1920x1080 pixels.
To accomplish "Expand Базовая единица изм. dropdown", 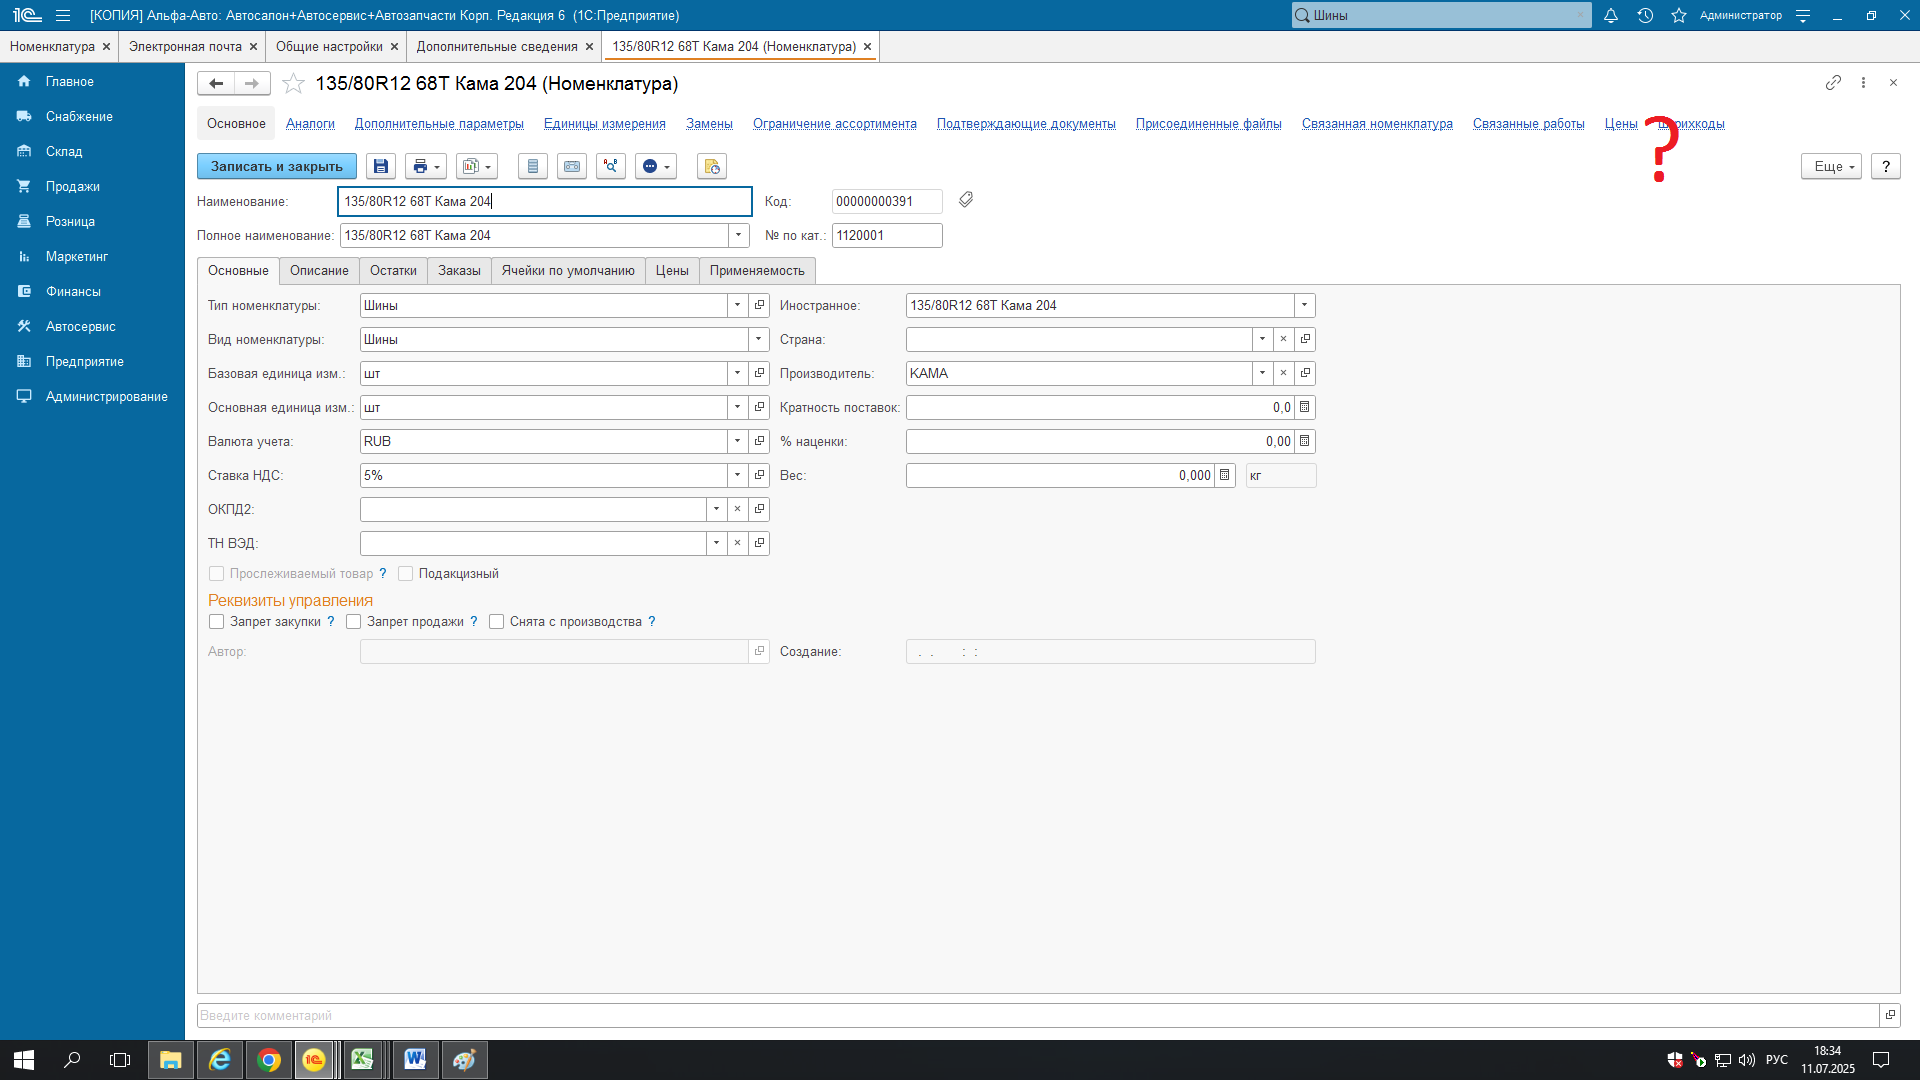I will 738,373.
